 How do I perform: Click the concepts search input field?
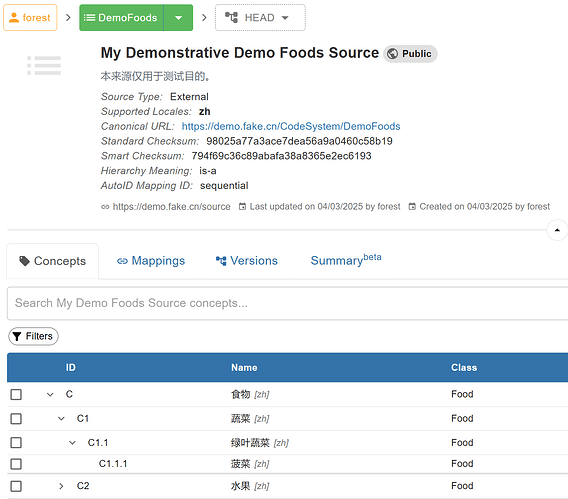[288, 303]
